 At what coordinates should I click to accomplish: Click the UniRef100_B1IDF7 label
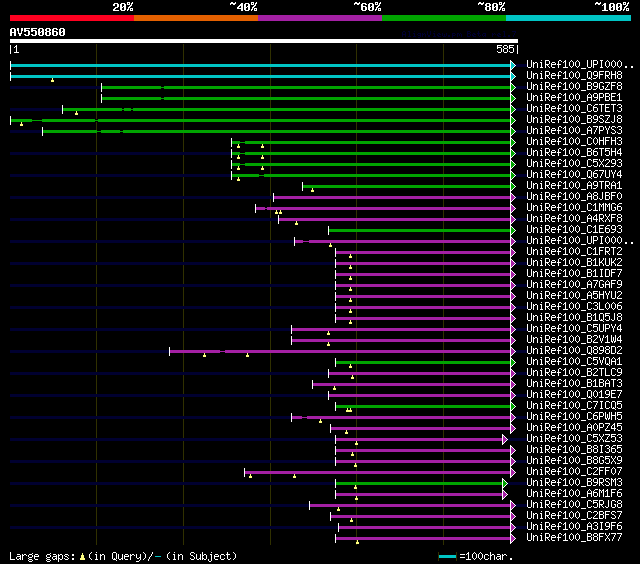click(574, 274)
